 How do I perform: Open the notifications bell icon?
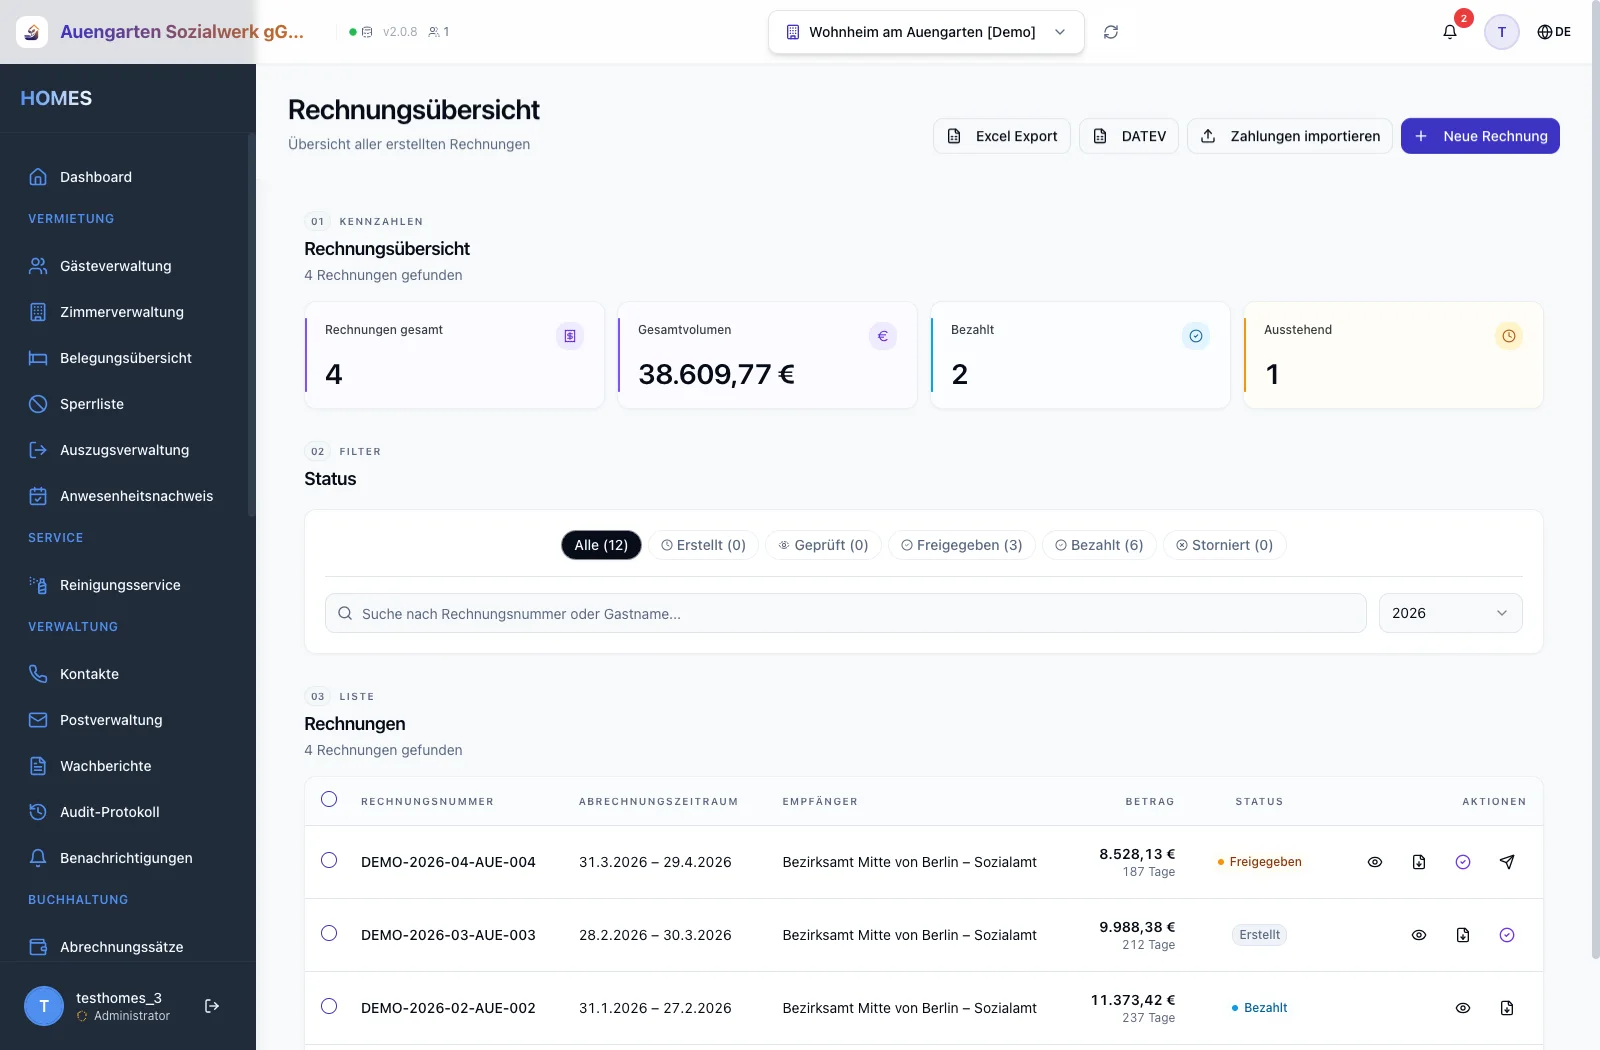coord(1449,32)
